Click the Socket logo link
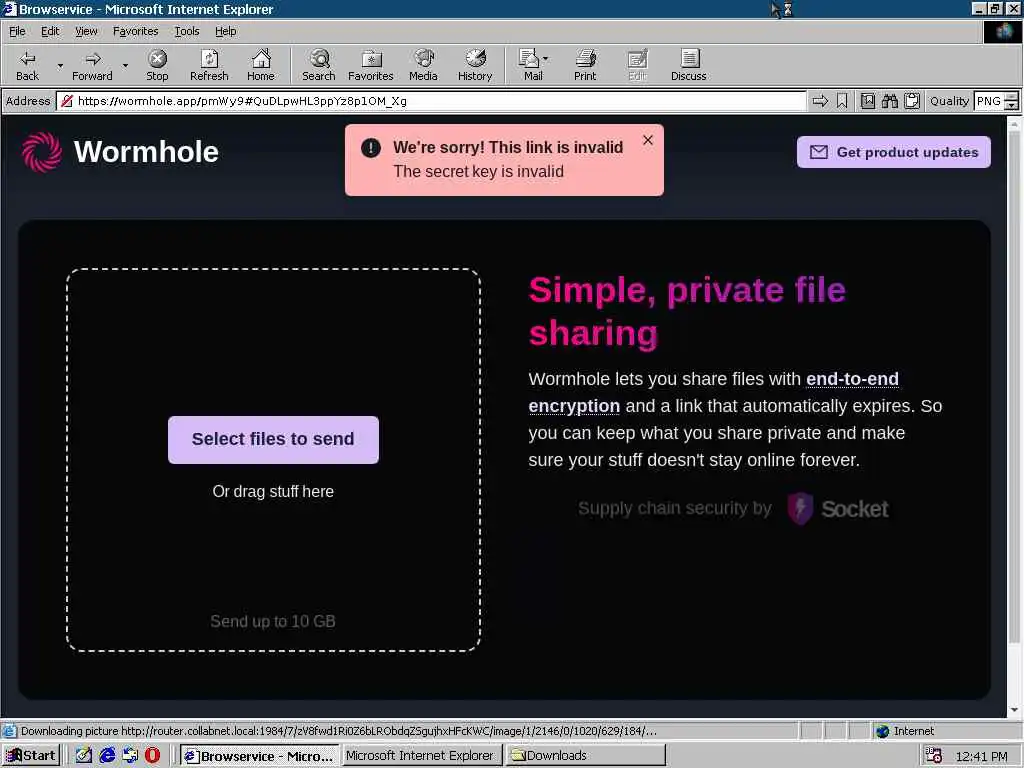The height and width of the screenshot is (768, 1024). click(x=838, y=508)
